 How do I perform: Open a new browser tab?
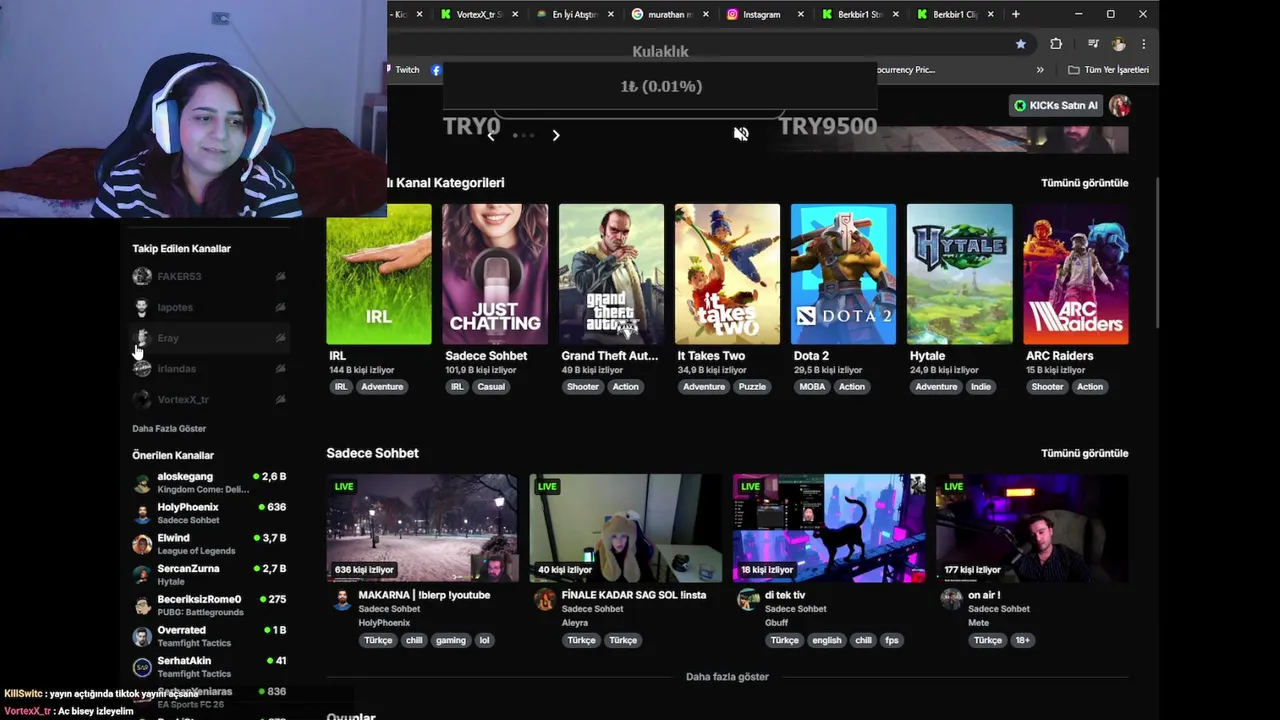(x=1016, y=14)
